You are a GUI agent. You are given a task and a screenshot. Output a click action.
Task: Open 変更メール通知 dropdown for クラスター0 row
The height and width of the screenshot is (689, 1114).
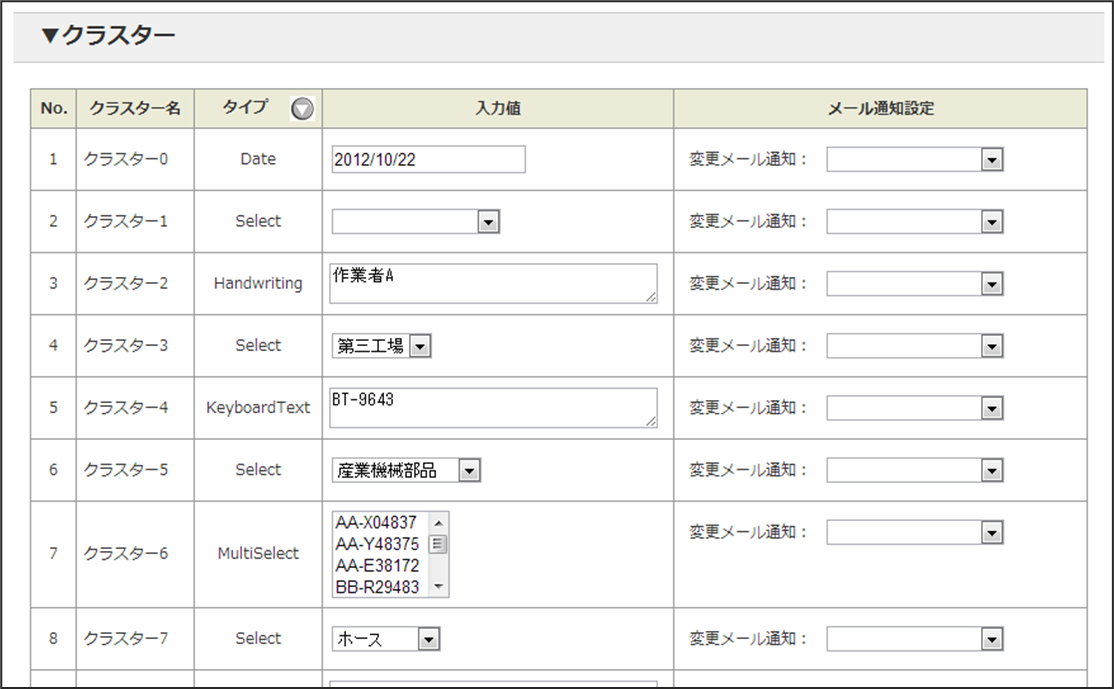pos(914,160)
